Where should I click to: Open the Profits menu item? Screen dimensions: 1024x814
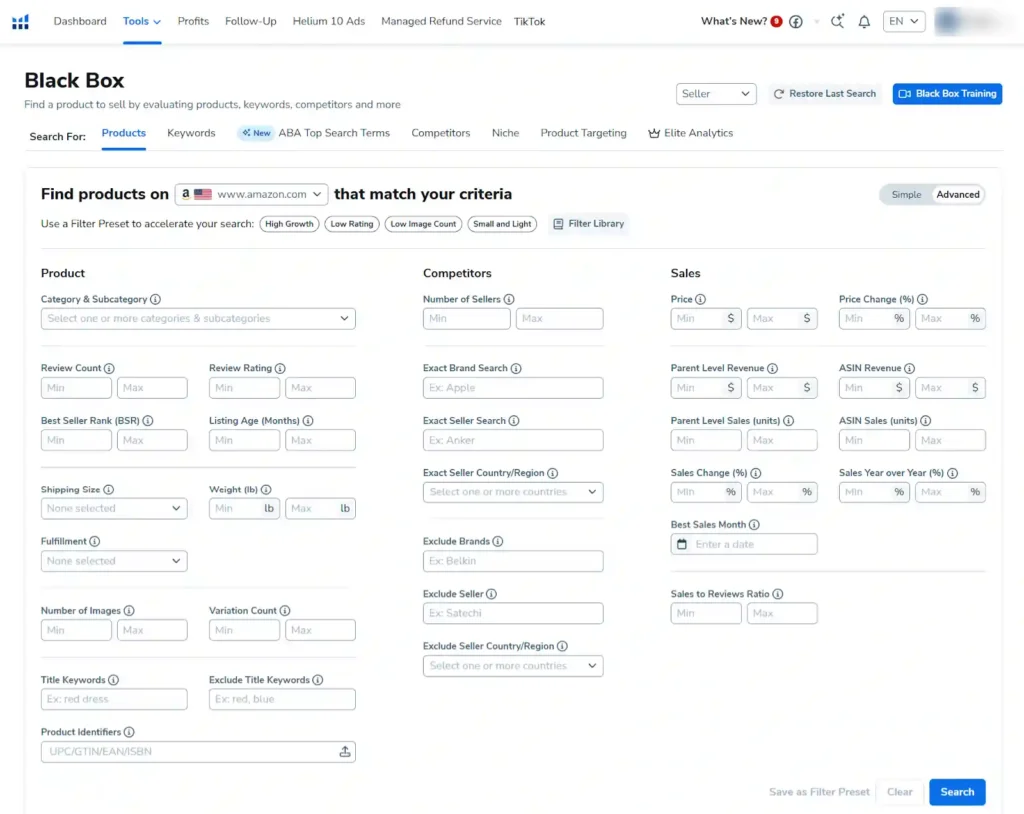[193, 21]
